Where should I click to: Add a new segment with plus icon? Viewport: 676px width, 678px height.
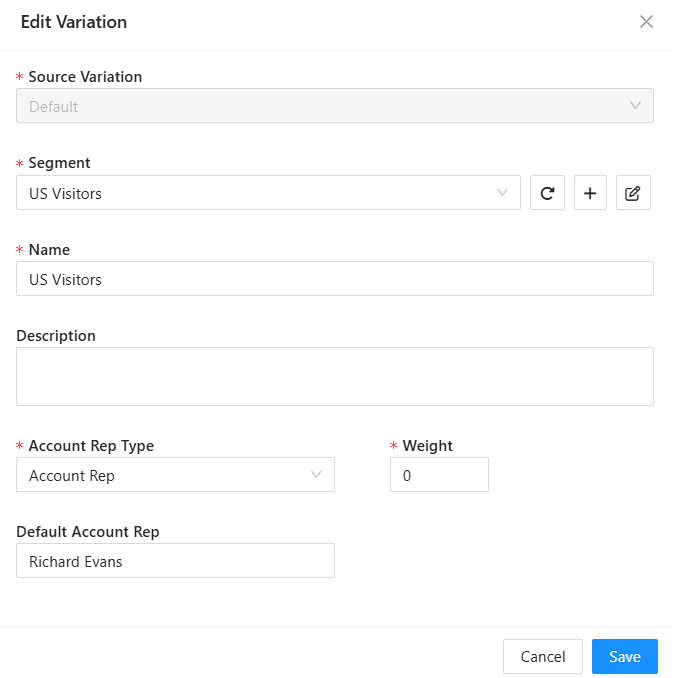590,193
